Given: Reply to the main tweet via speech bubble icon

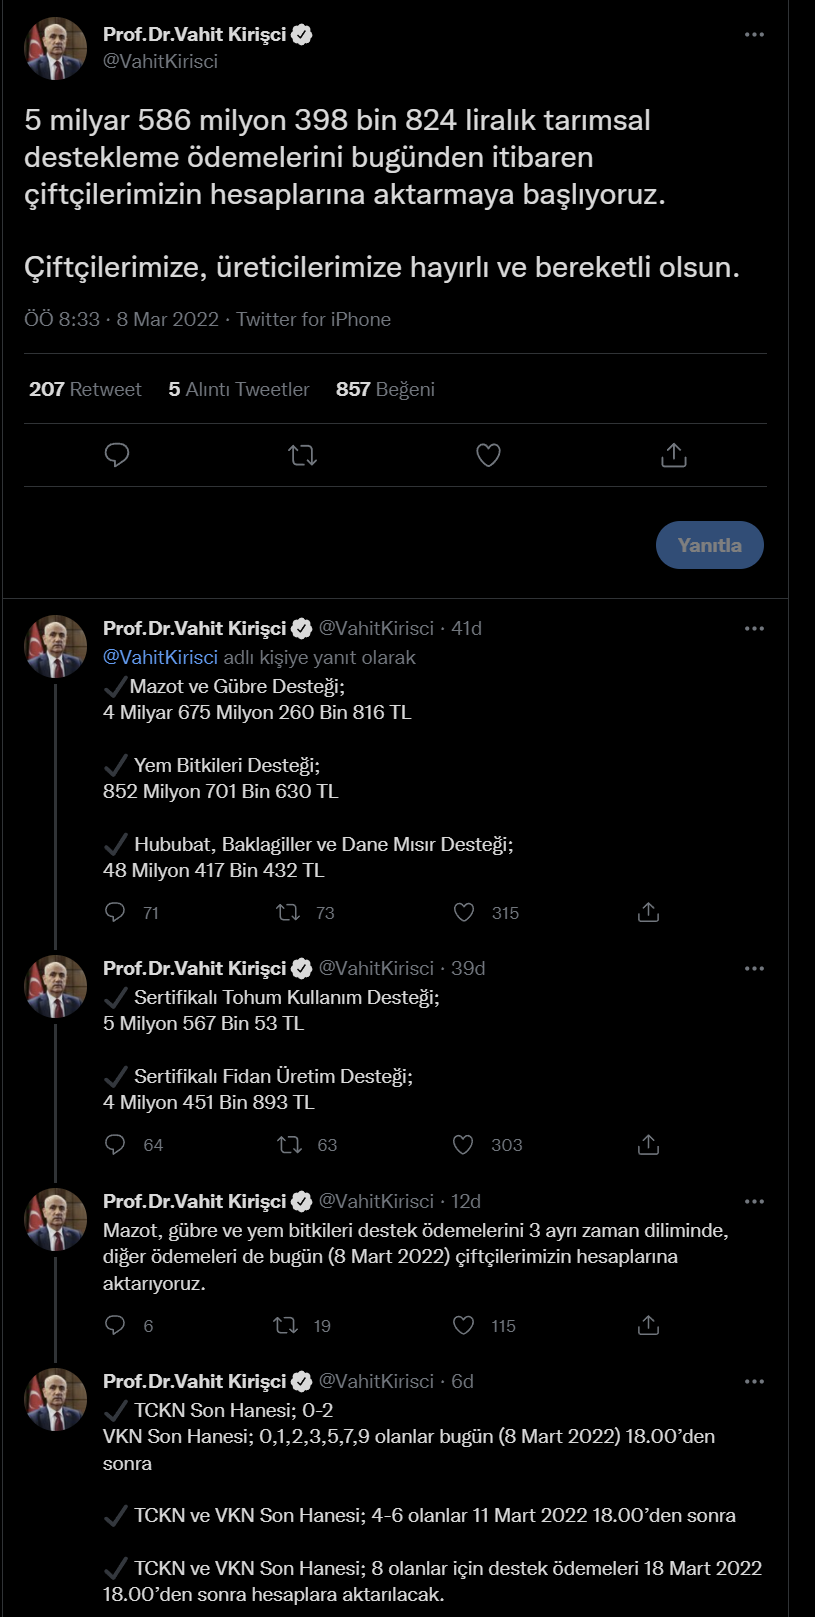Looking at the screenshot, I should tap(117, 456).
